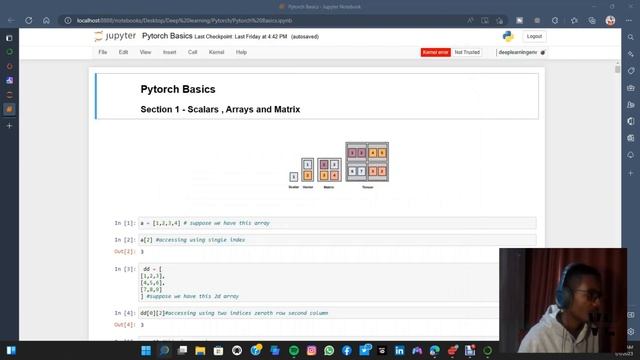640x360 pixels.
Task: Open the Insert menu
Action: pos(169,52)
